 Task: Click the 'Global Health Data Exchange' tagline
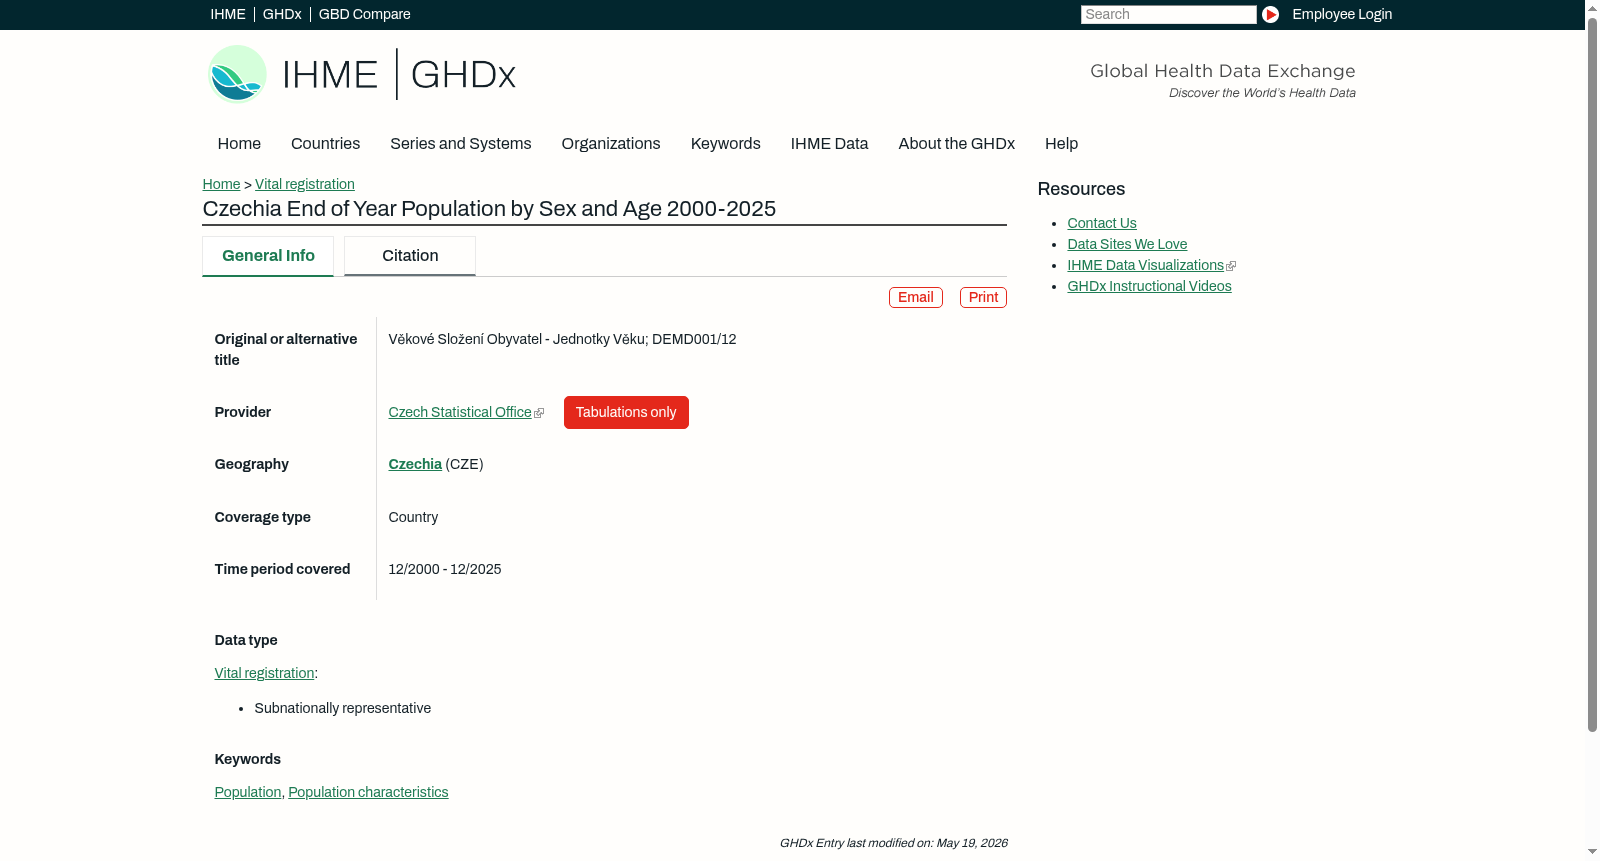[x=1222, y=71]
